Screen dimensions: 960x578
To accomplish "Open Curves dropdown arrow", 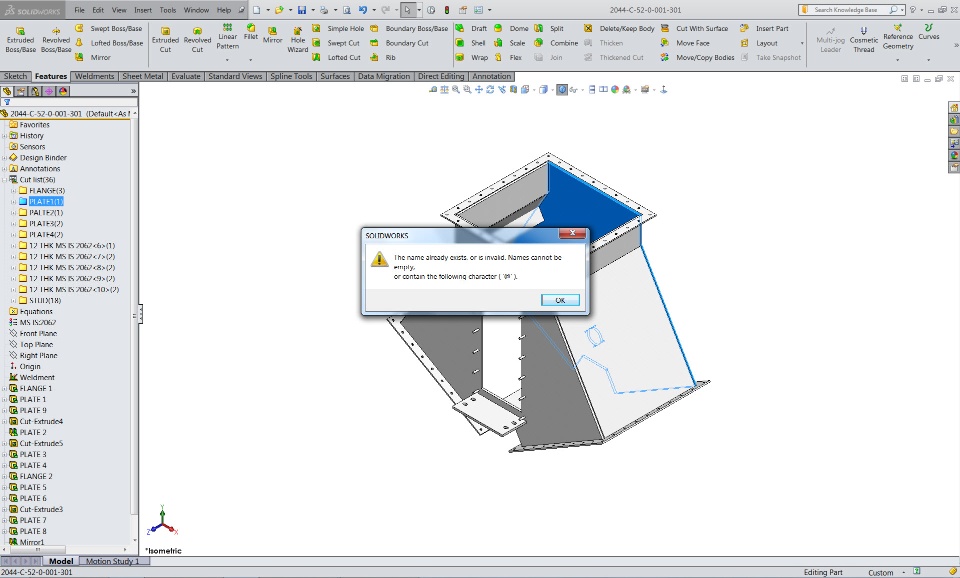I will (x=929, y=59).
